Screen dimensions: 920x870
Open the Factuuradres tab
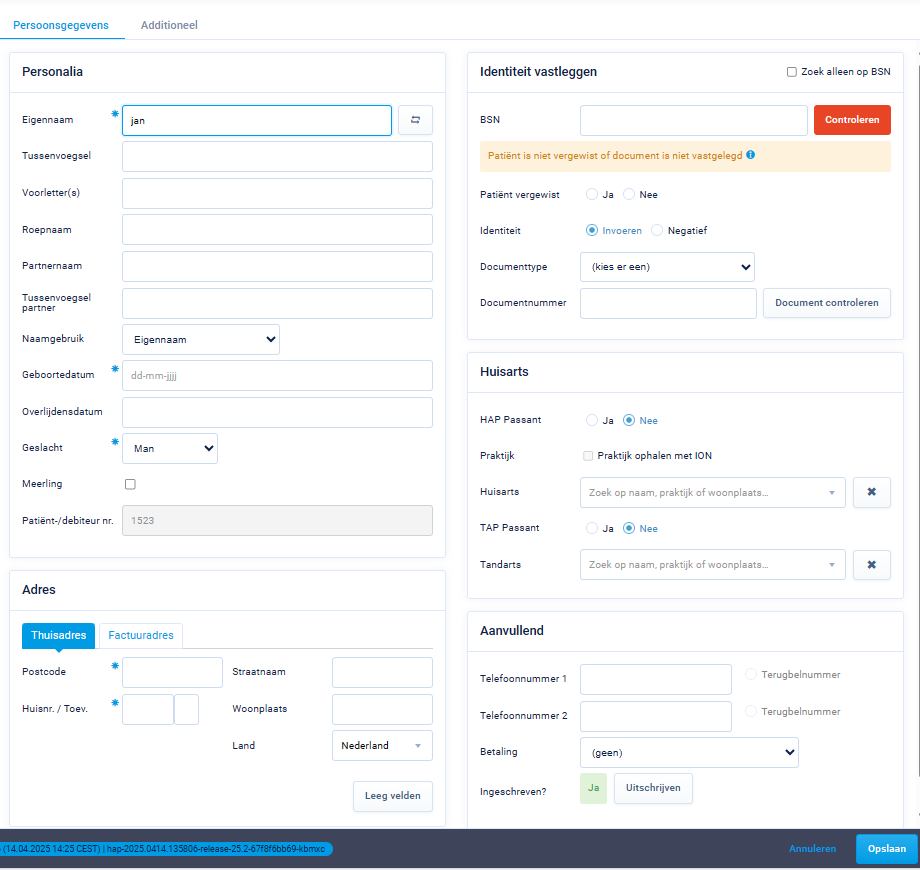[141, 635]
